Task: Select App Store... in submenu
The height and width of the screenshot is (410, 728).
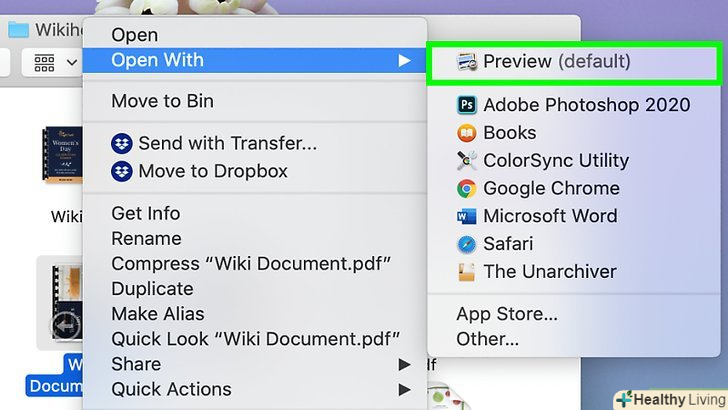Action: [574, 314]
